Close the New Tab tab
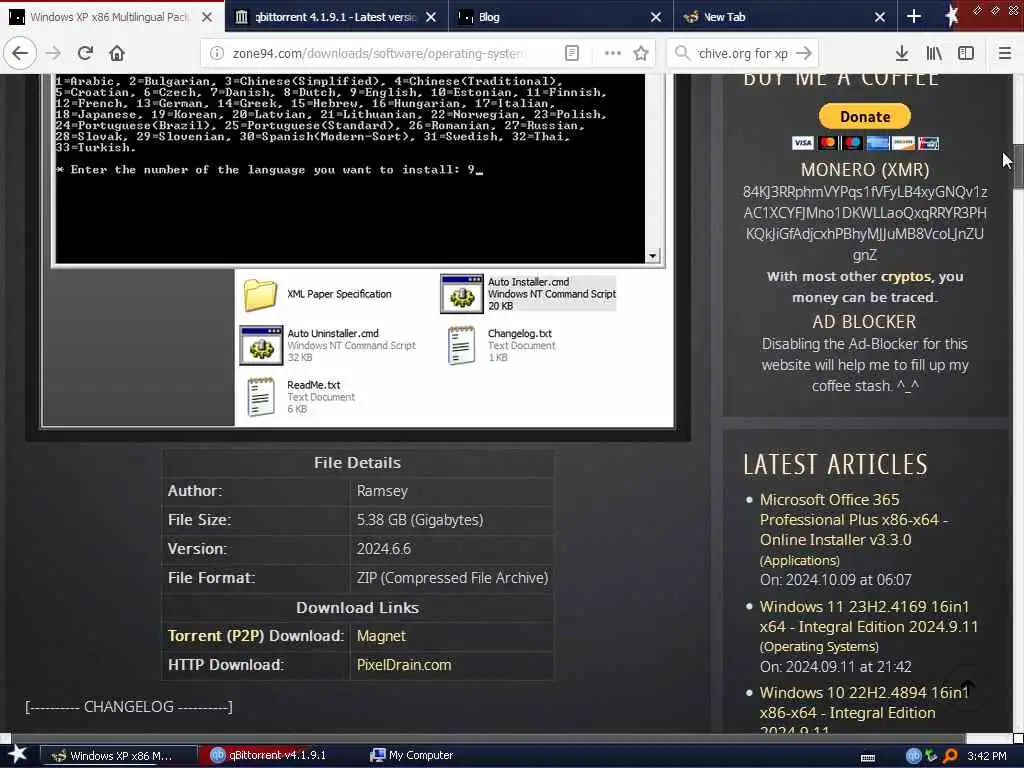The image size is (1024, 768). pos(880,17)
